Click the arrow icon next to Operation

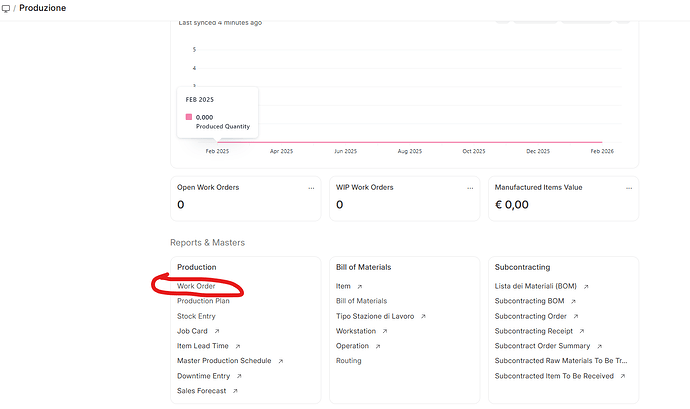[x=378, y=346]
